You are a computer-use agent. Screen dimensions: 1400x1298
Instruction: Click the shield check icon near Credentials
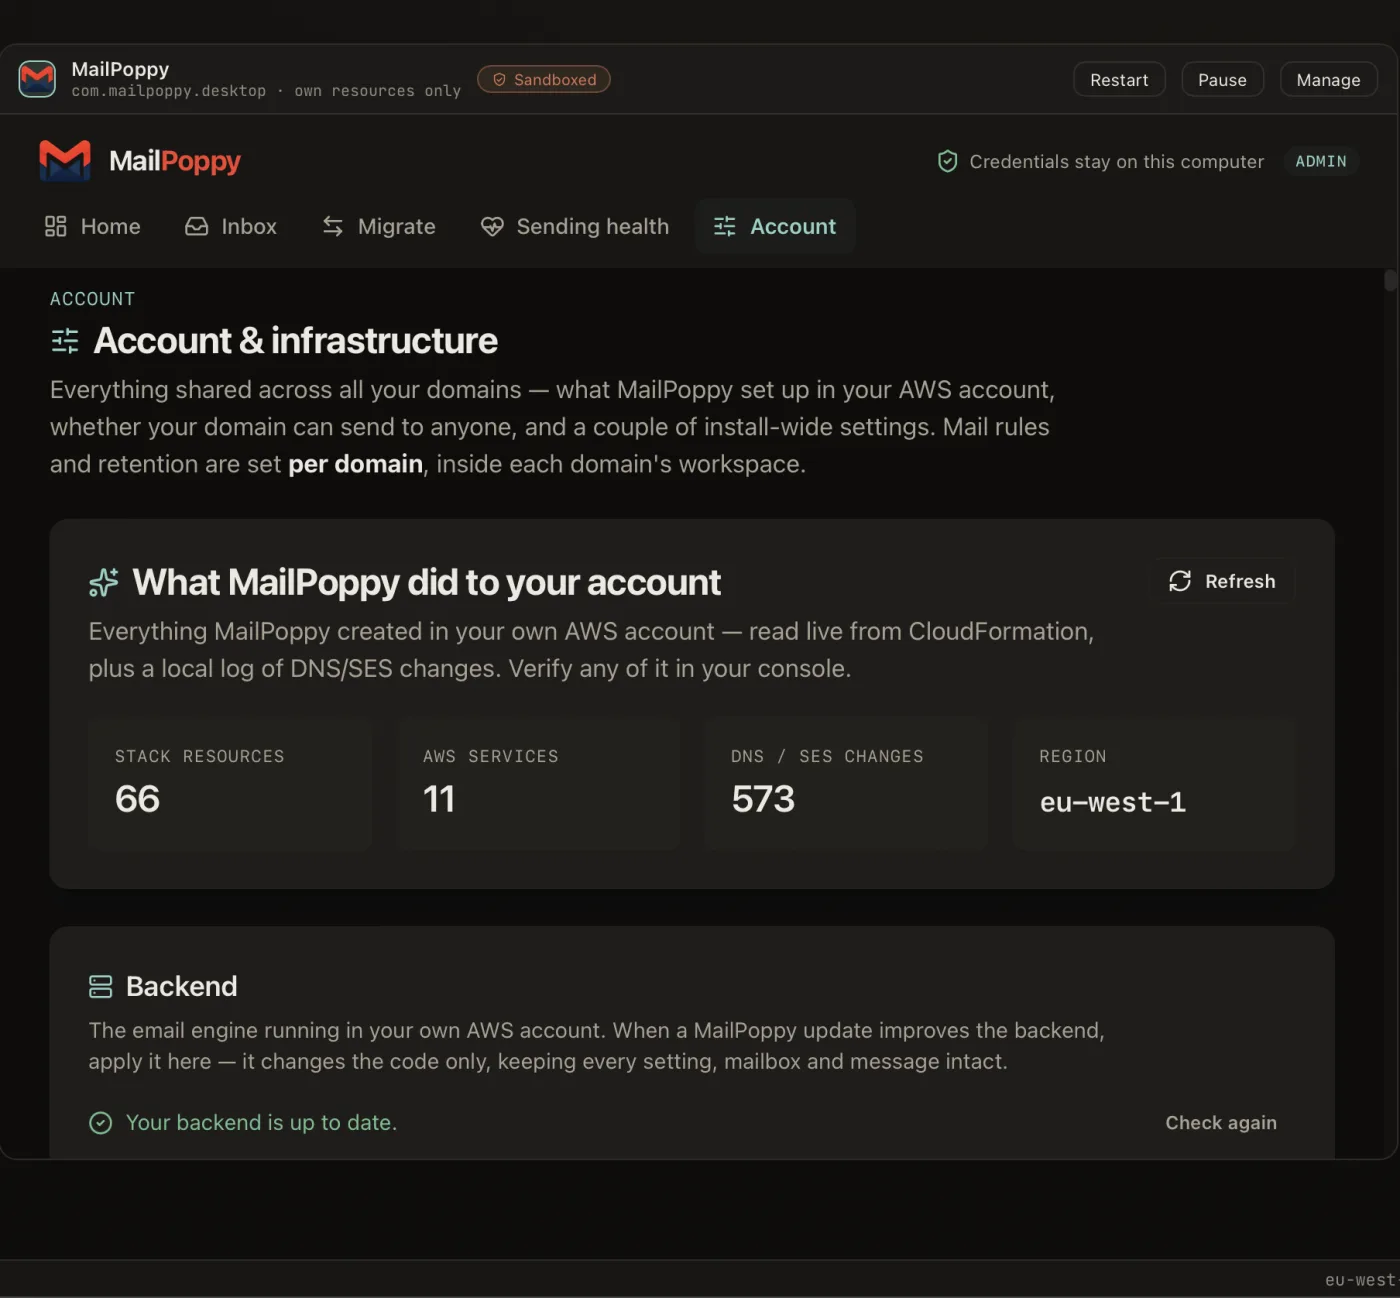tap(948, 161)
